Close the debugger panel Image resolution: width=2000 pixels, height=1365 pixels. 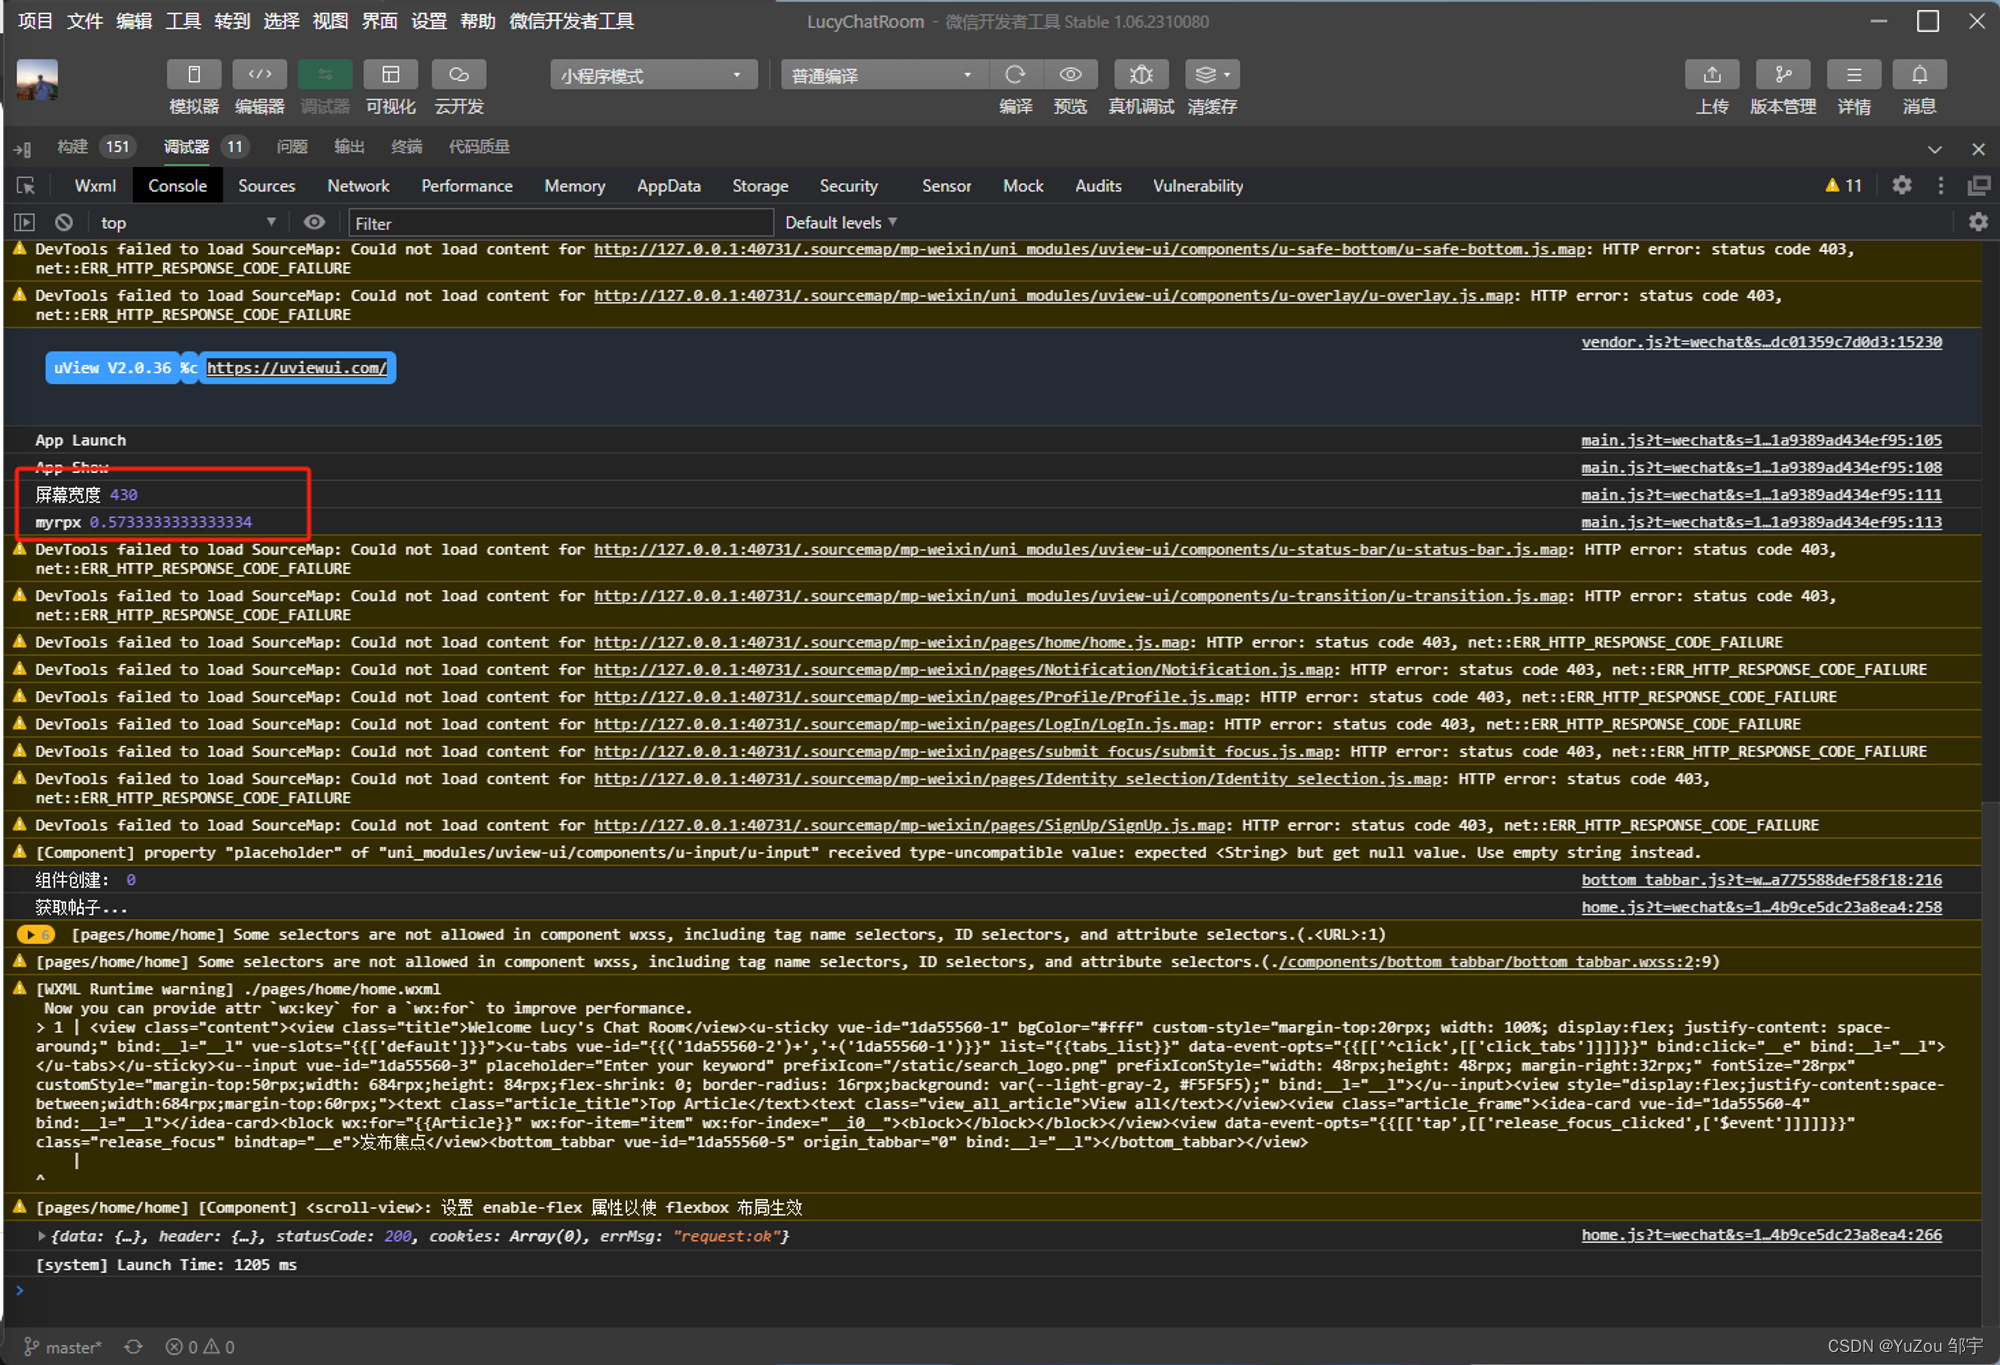click(x=1978, y=149)
